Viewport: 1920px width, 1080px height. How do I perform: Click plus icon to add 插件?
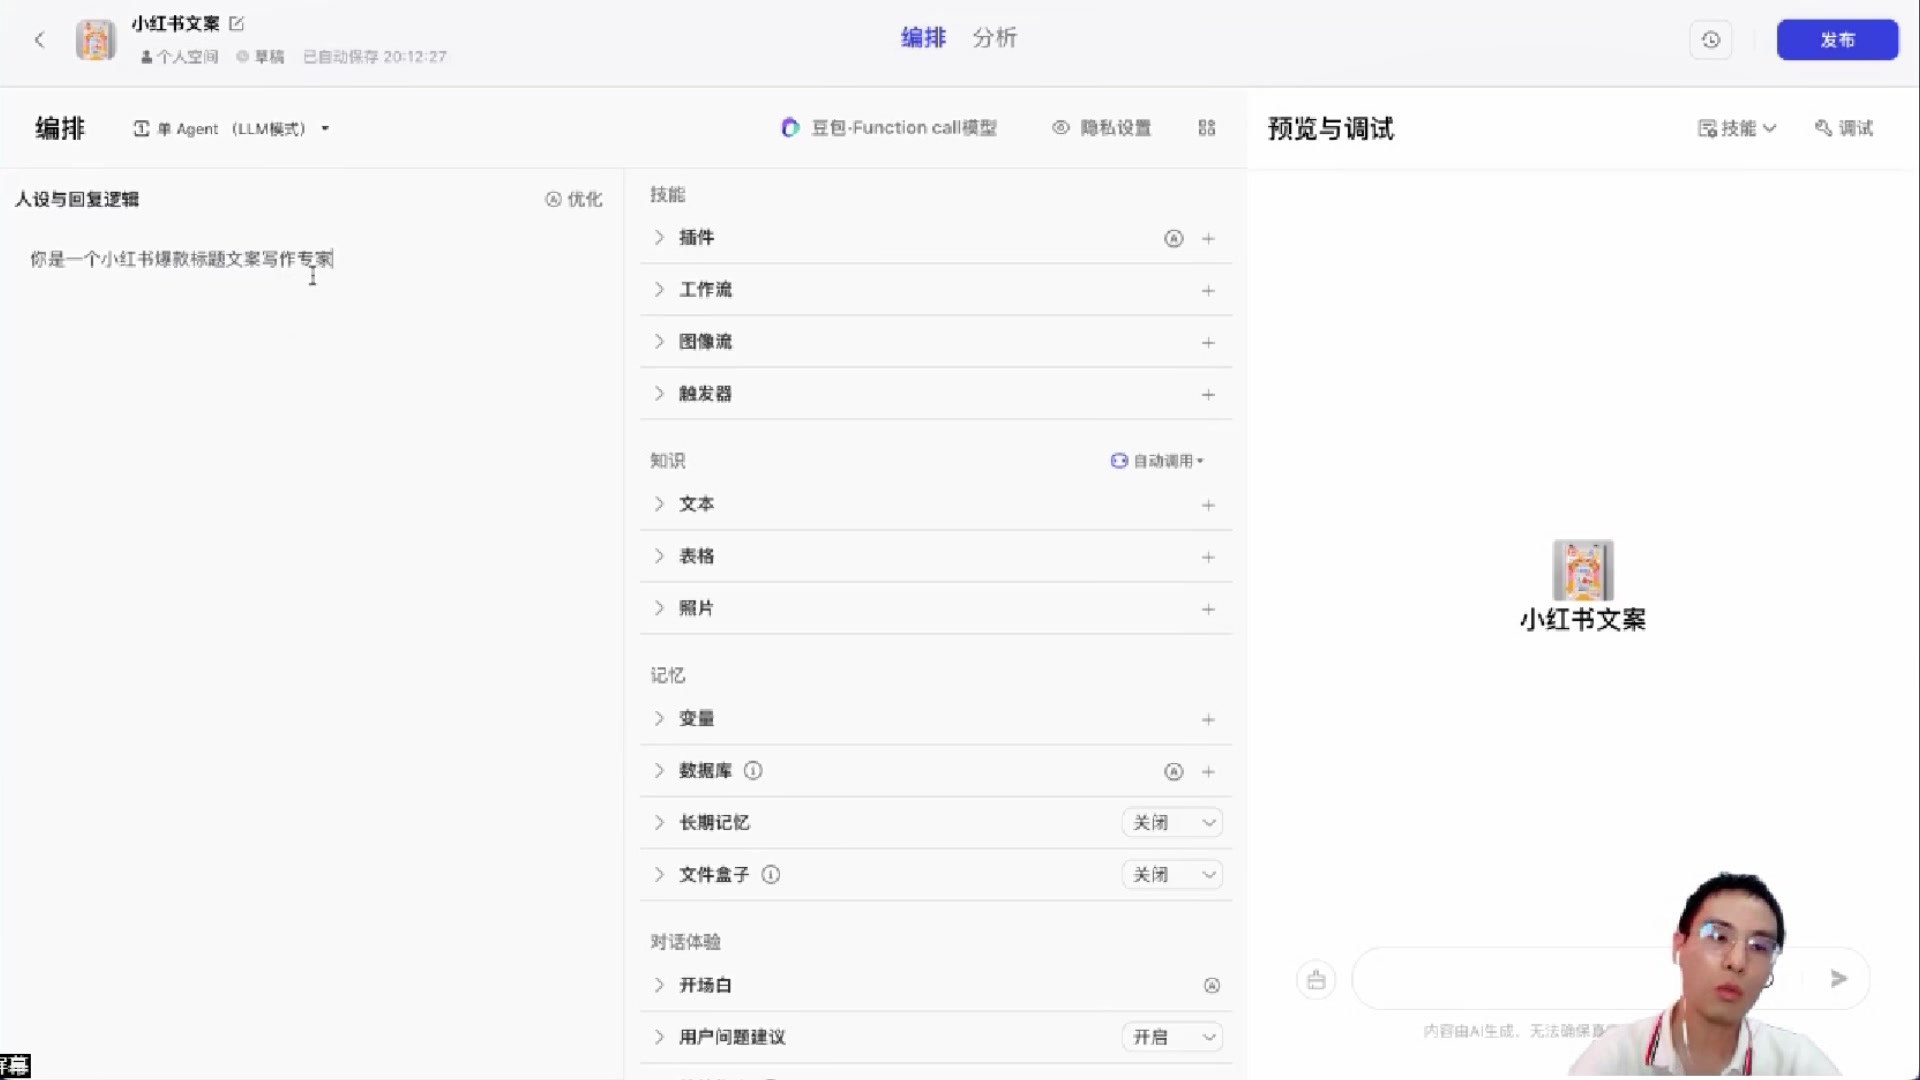[x=1208, y=238]
